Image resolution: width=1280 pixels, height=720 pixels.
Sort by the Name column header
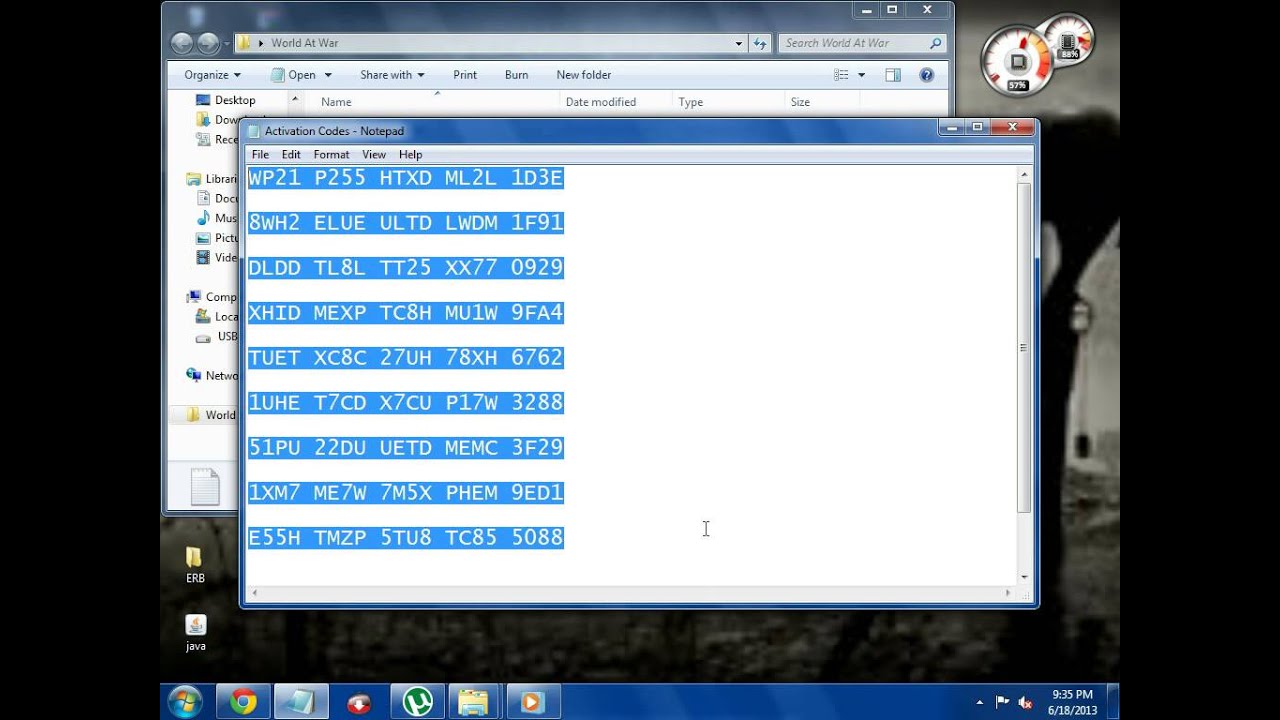(435, 102)
